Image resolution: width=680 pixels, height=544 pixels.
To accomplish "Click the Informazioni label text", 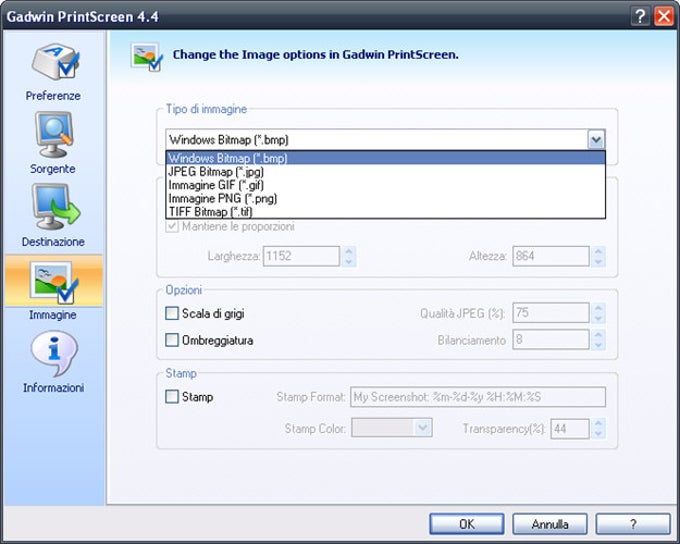I will (53, 387).
